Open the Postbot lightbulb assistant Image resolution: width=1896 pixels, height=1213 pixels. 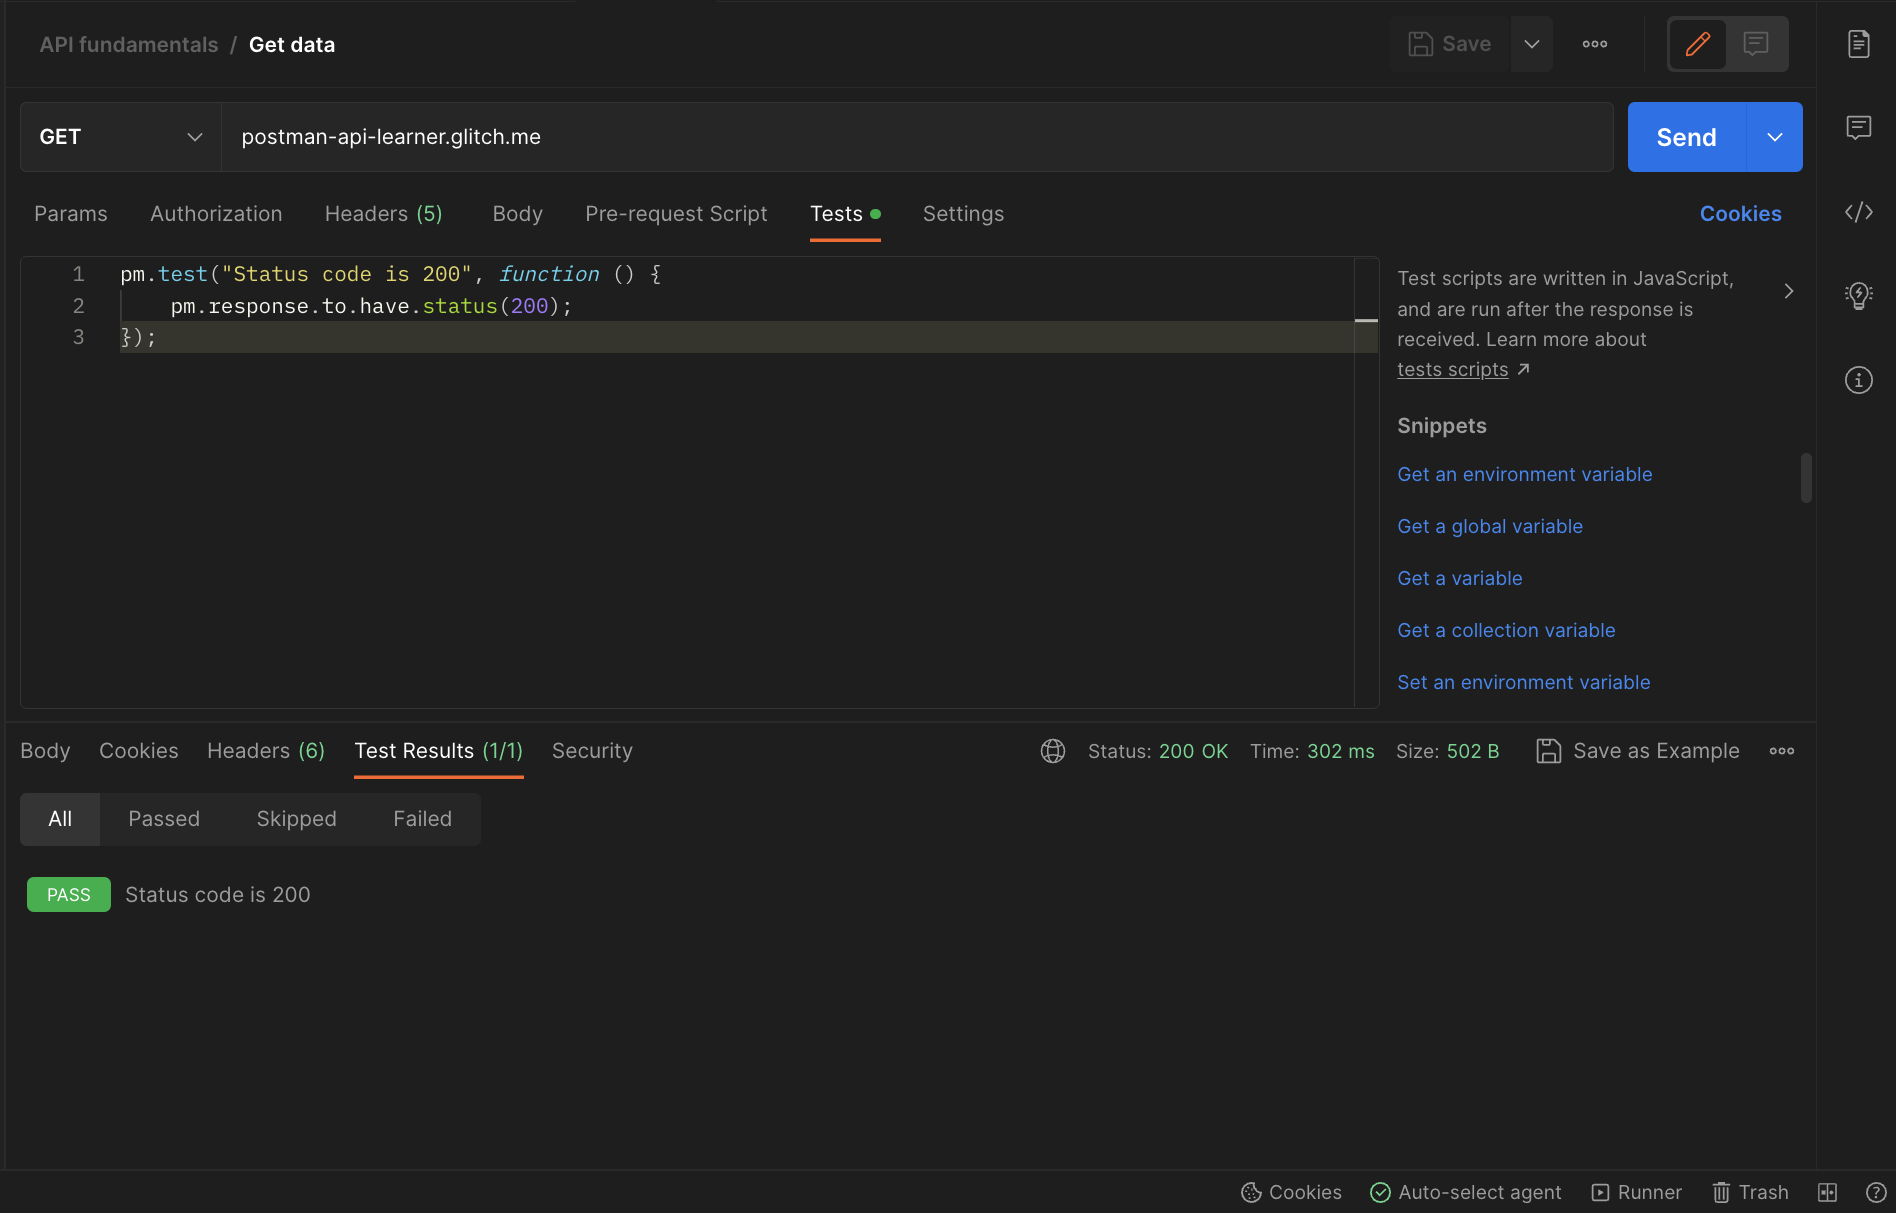coord(1858,294)
